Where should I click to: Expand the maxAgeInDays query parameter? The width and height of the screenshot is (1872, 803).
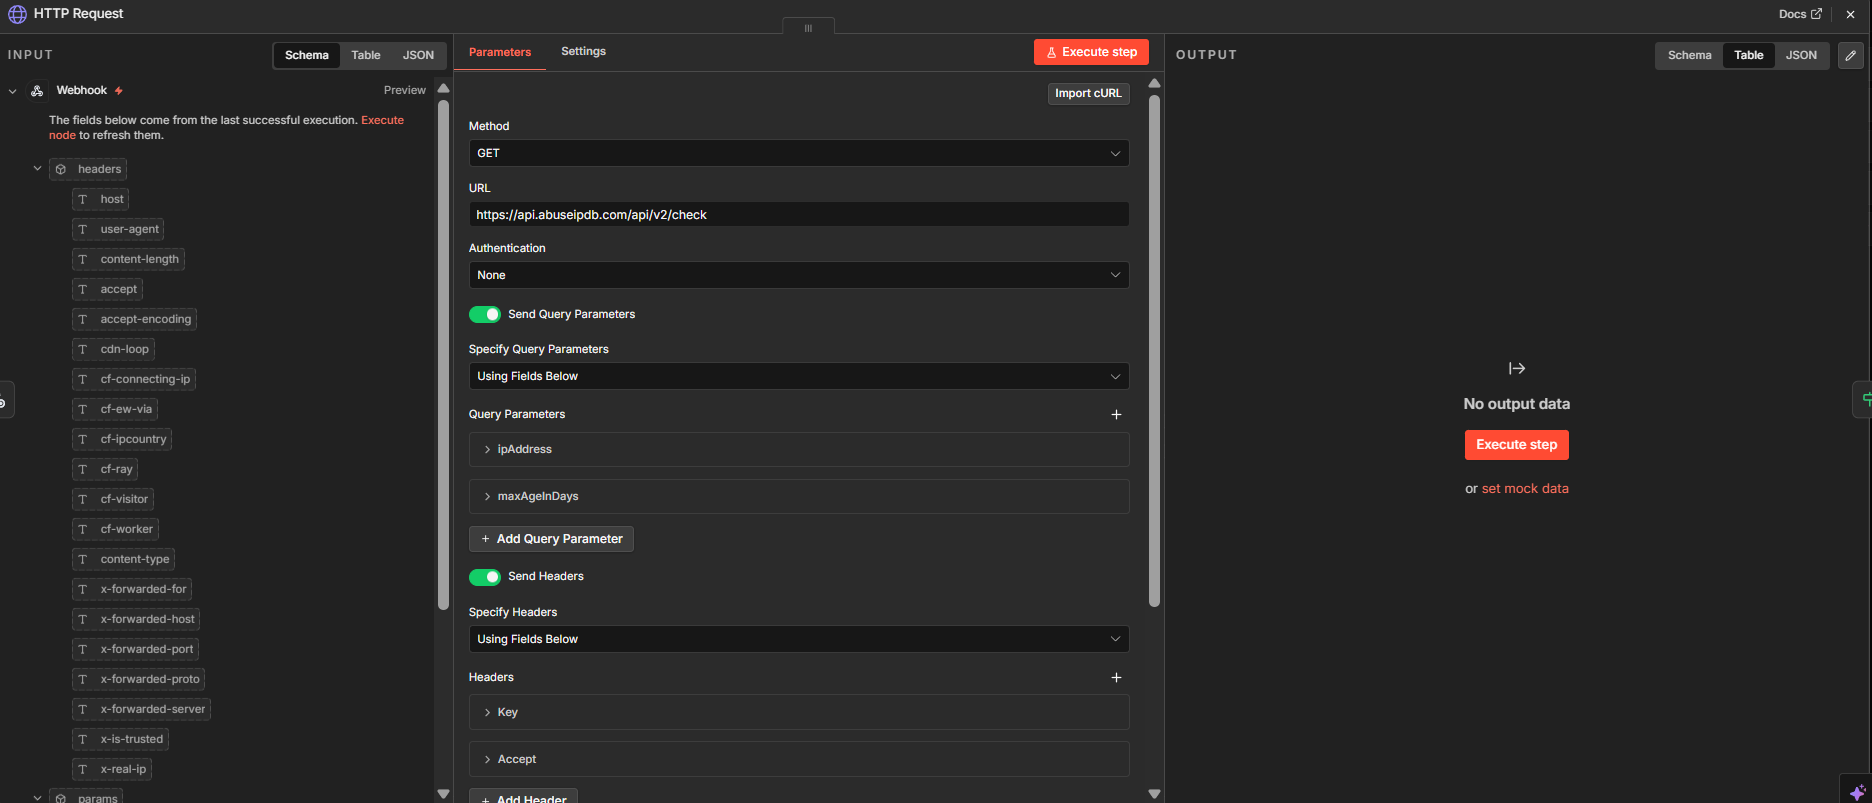[799, 497]
